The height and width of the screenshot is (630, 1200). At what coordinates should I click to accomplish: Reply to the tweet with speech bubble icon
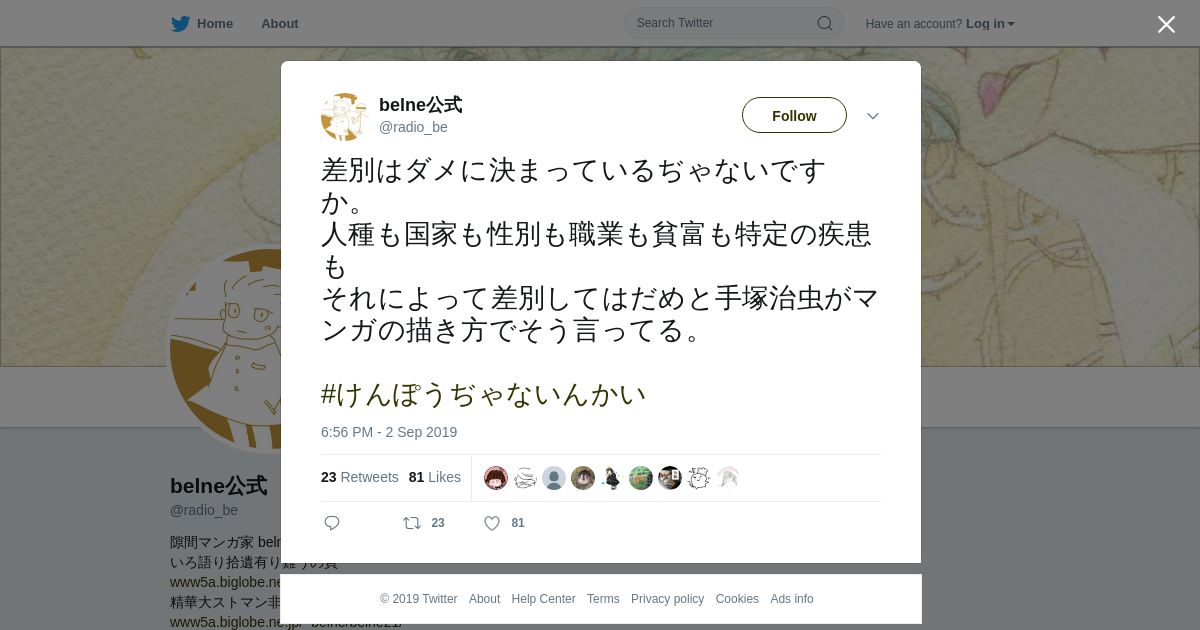click(332, 523)
